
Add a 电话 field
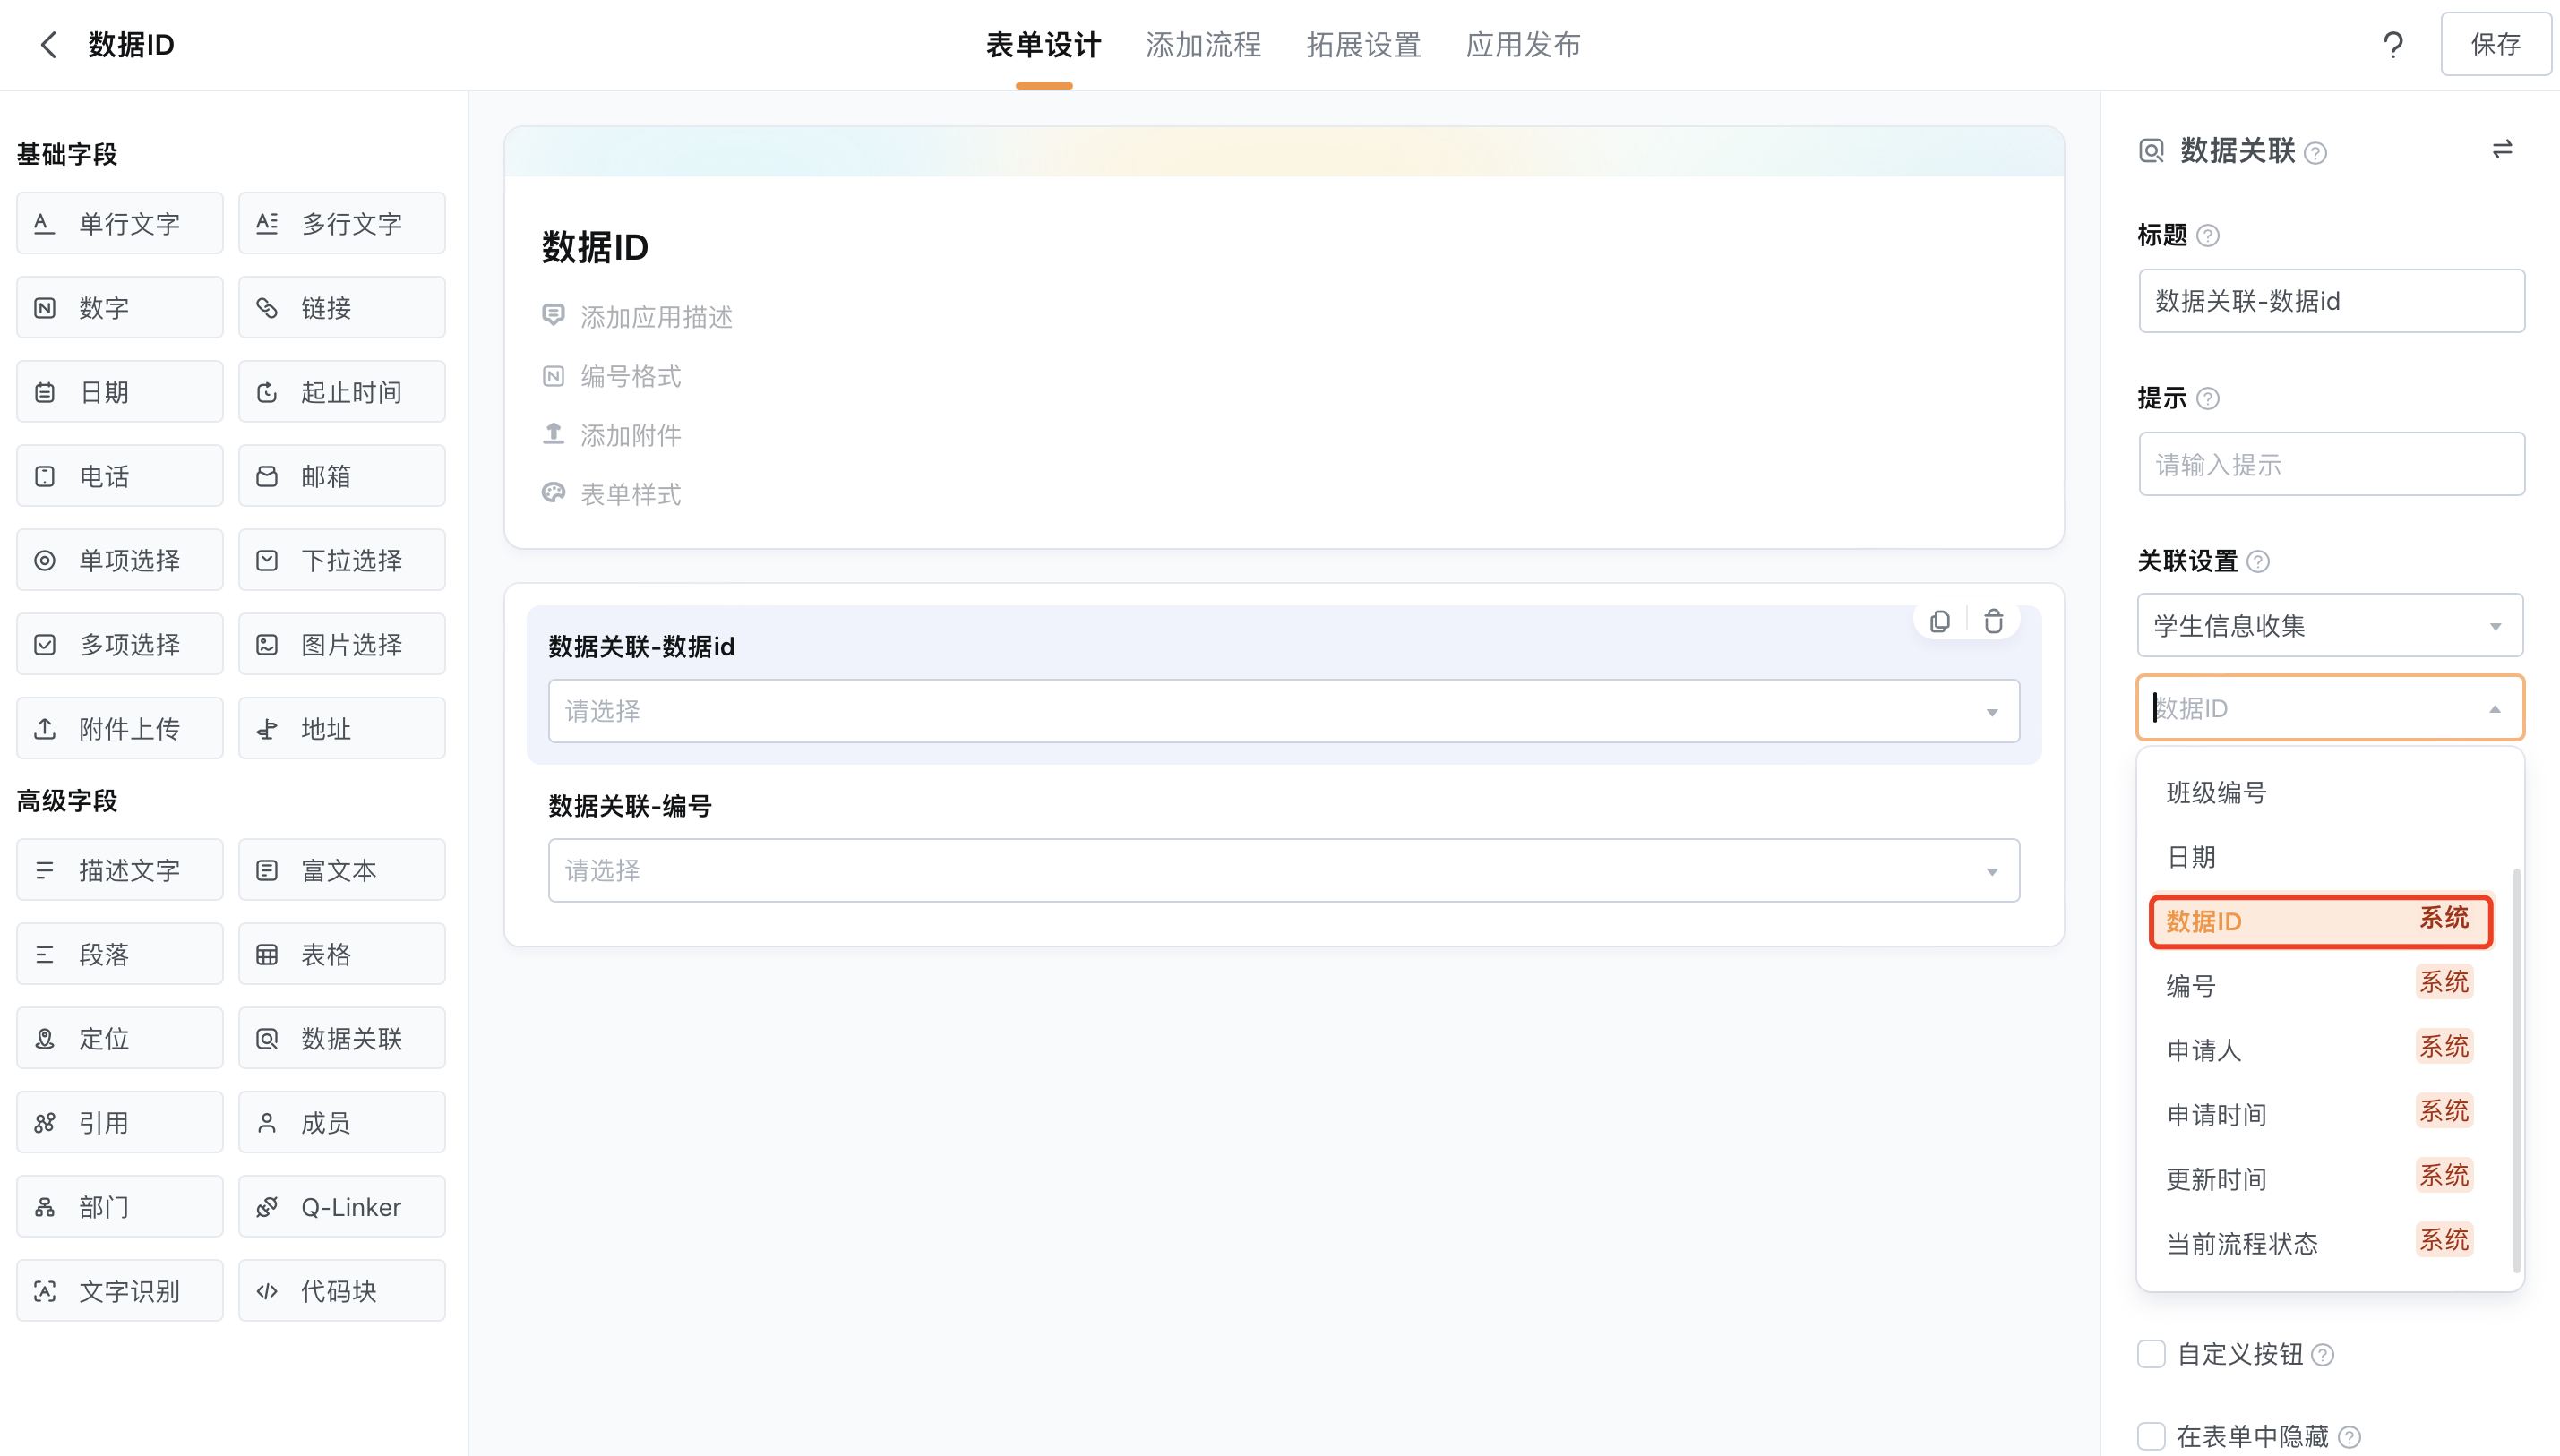(120, 475)
